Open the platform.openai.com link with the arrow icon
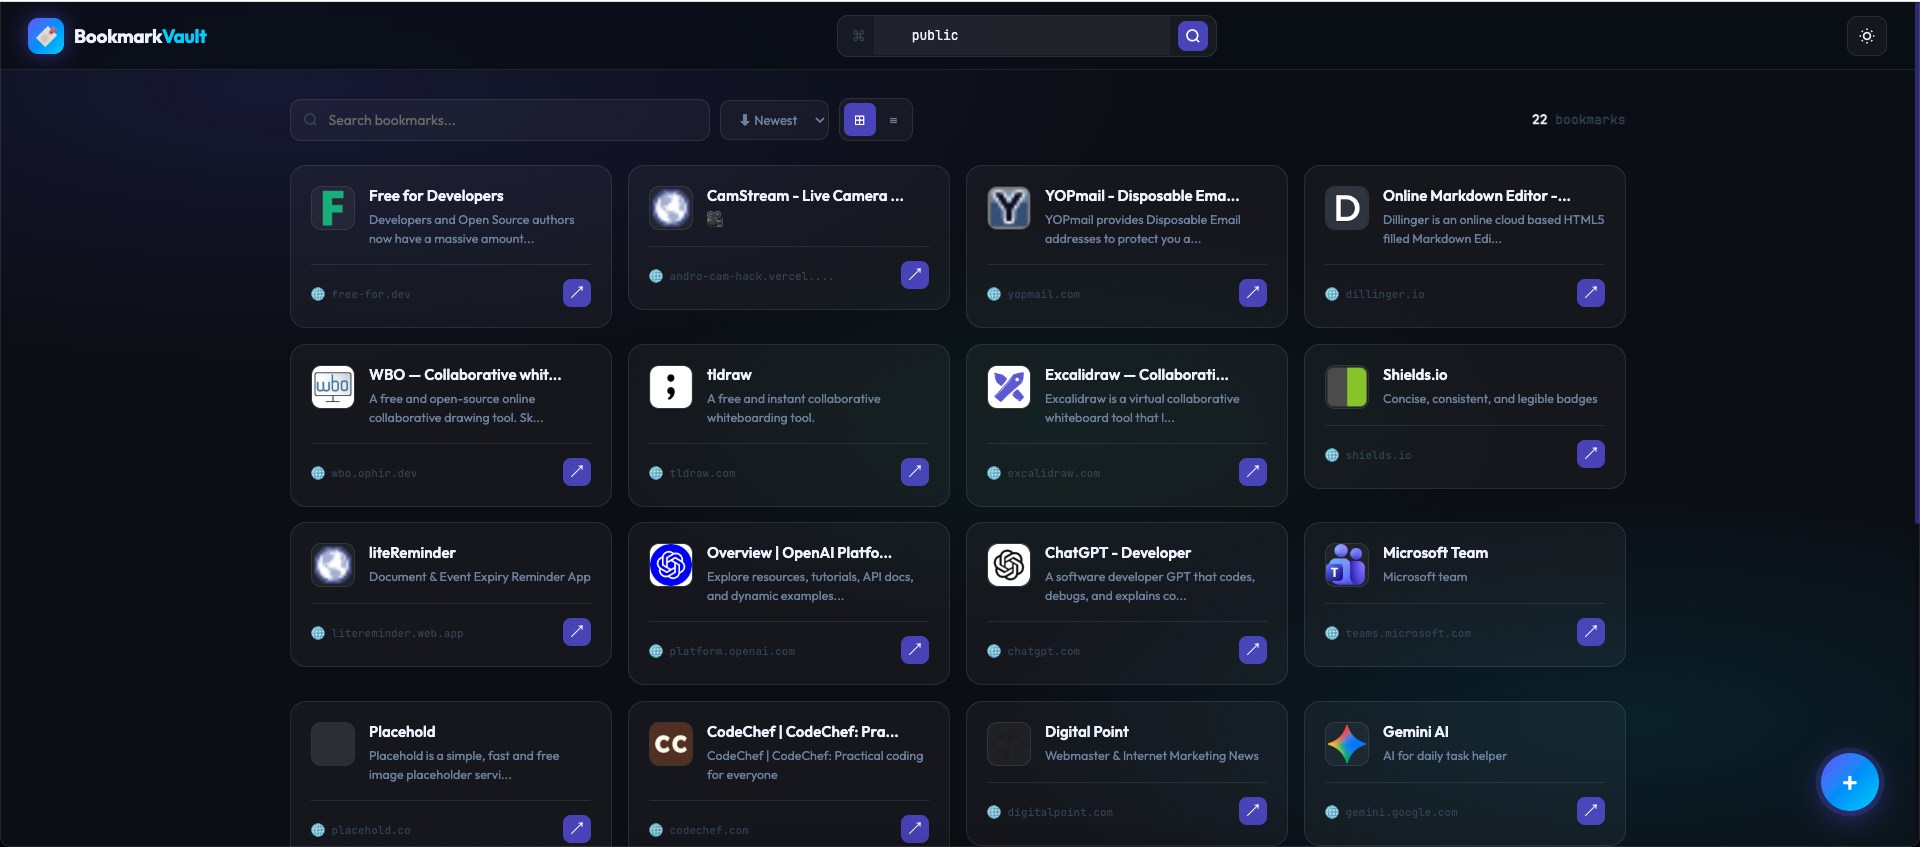The height and width of the screenshot is (847, 1920). (x=915, y=650)
